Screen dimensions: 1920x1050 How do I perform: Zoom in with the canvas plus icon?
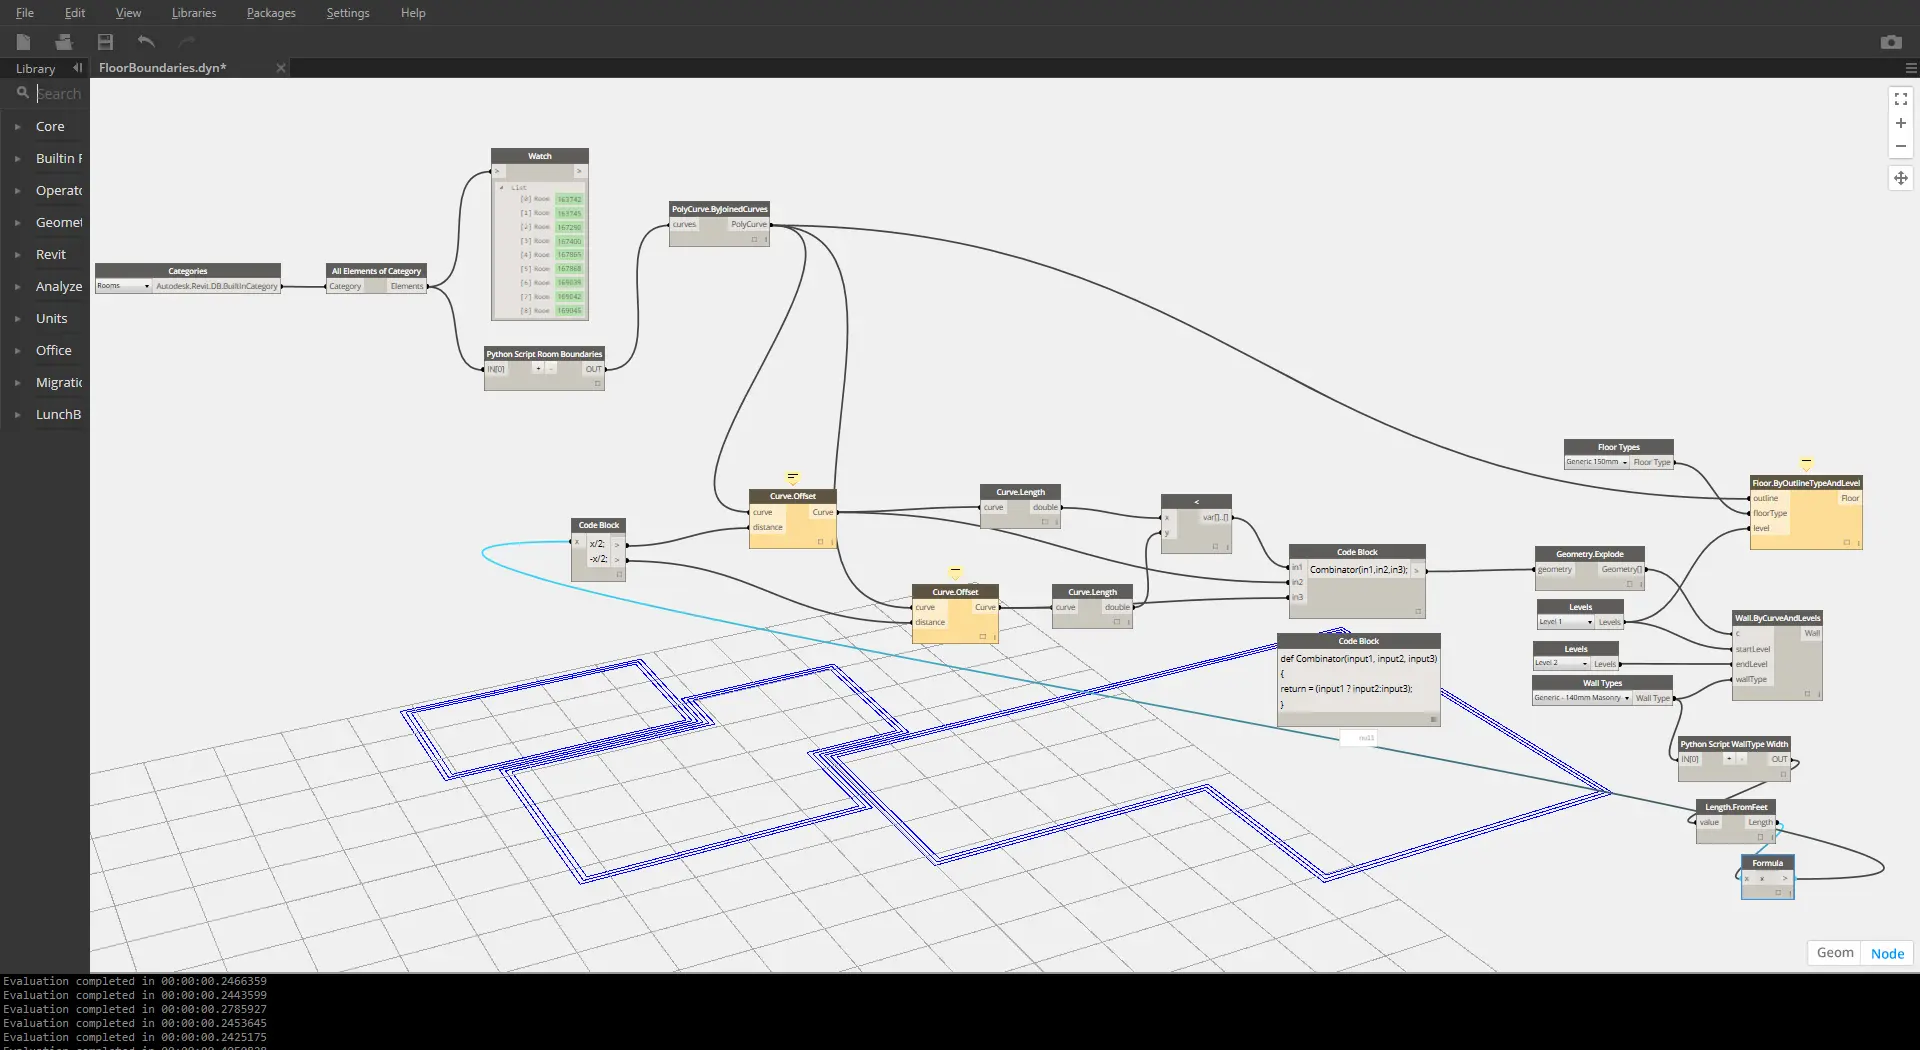pos(1900,123)
